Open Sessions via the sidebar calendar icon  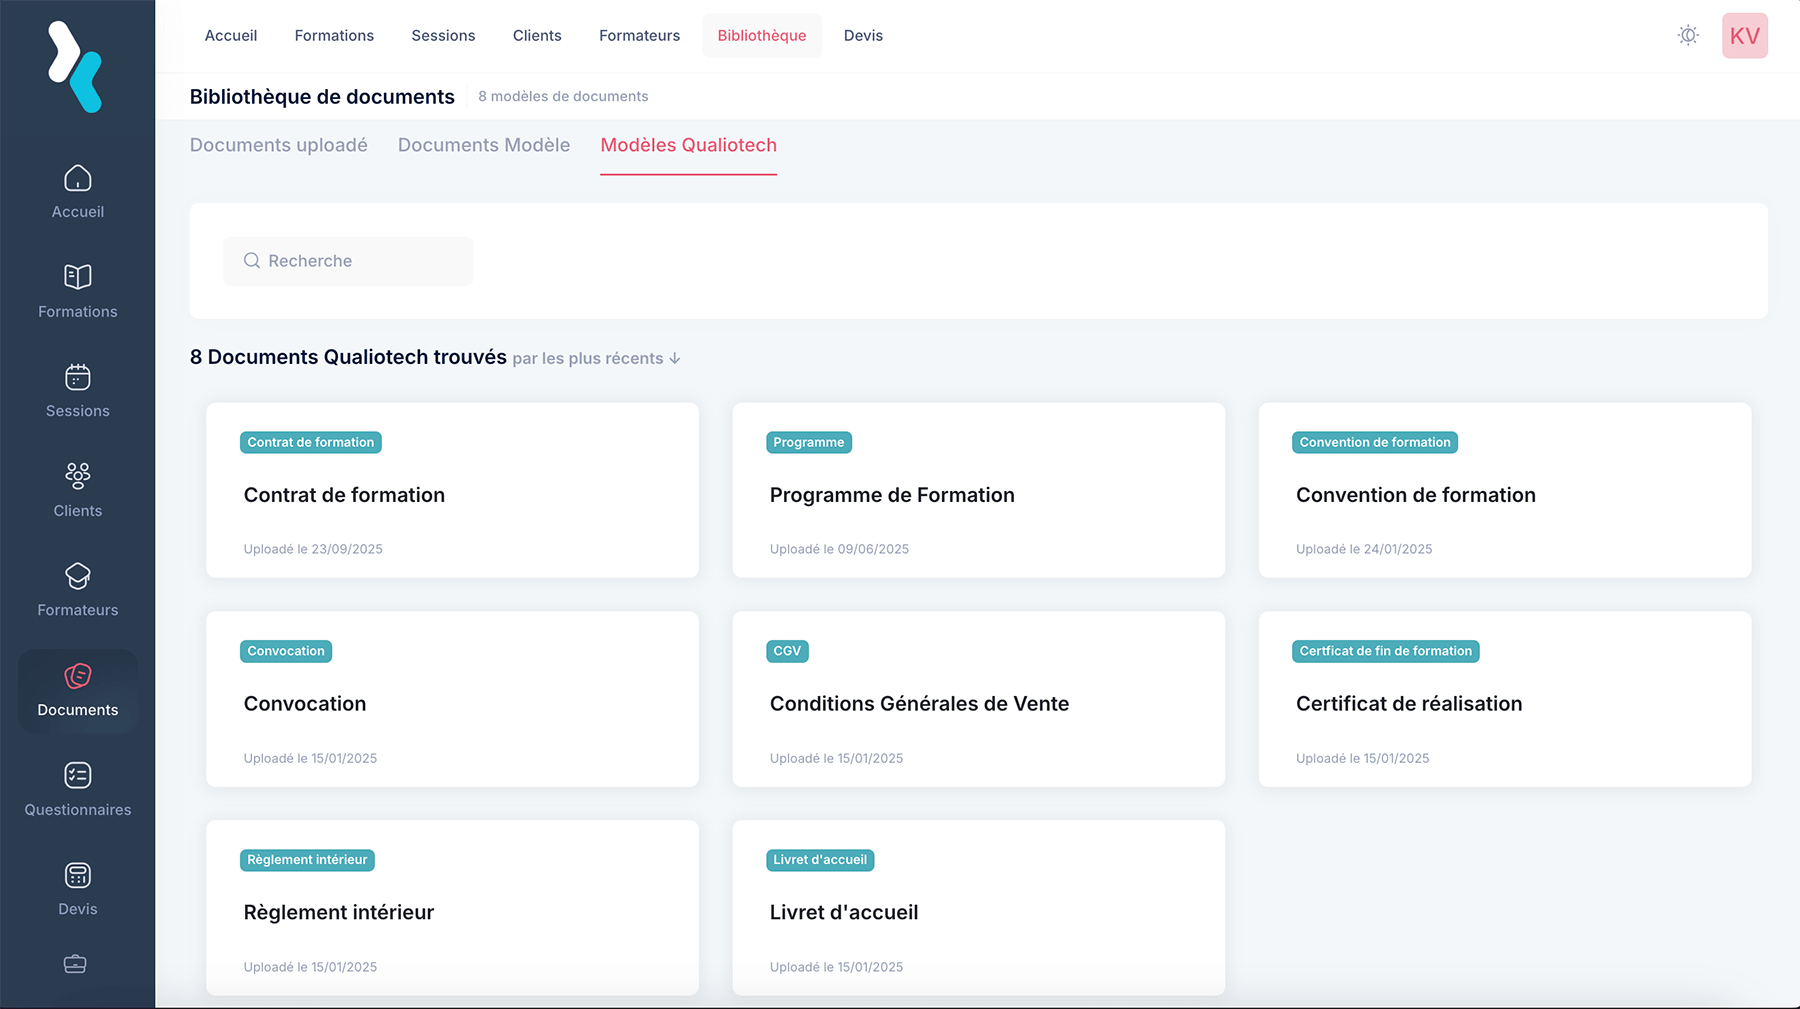tap(77, 377)
